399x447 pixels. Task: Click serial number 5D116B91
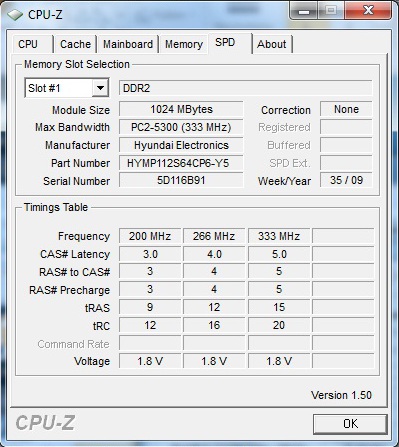181,181
